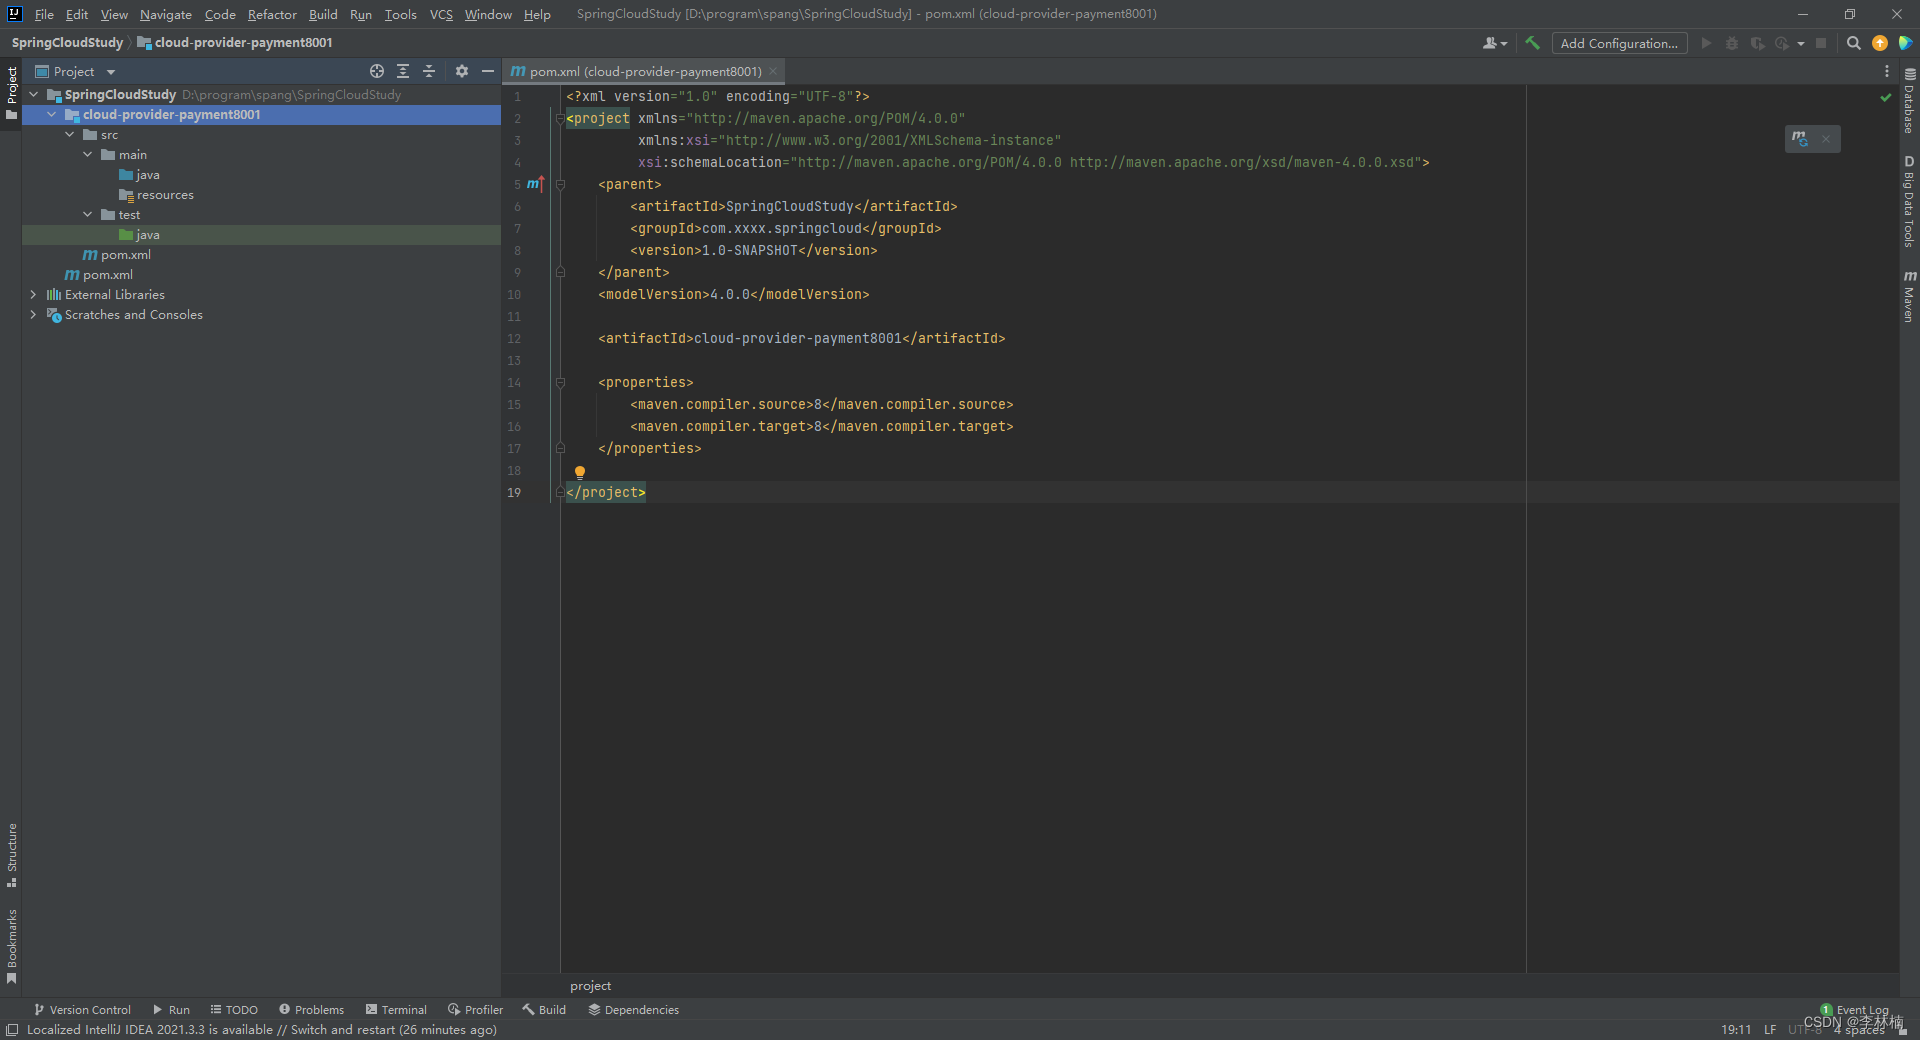Click the SpringCloudStudy breadcrumb
The image size is (1920, 1040).
(x=67, y=42)
